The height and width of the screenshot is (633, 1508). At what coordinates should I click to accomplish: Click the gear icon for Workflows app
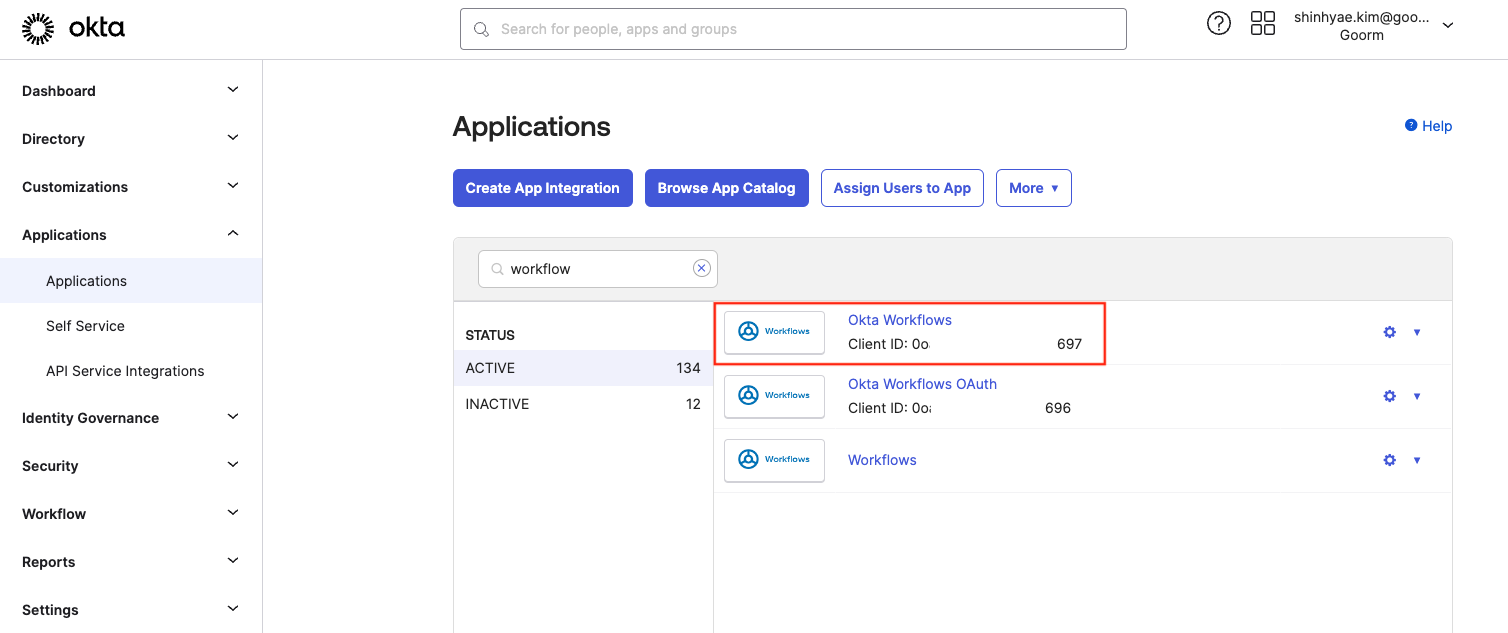point(1389,460)
